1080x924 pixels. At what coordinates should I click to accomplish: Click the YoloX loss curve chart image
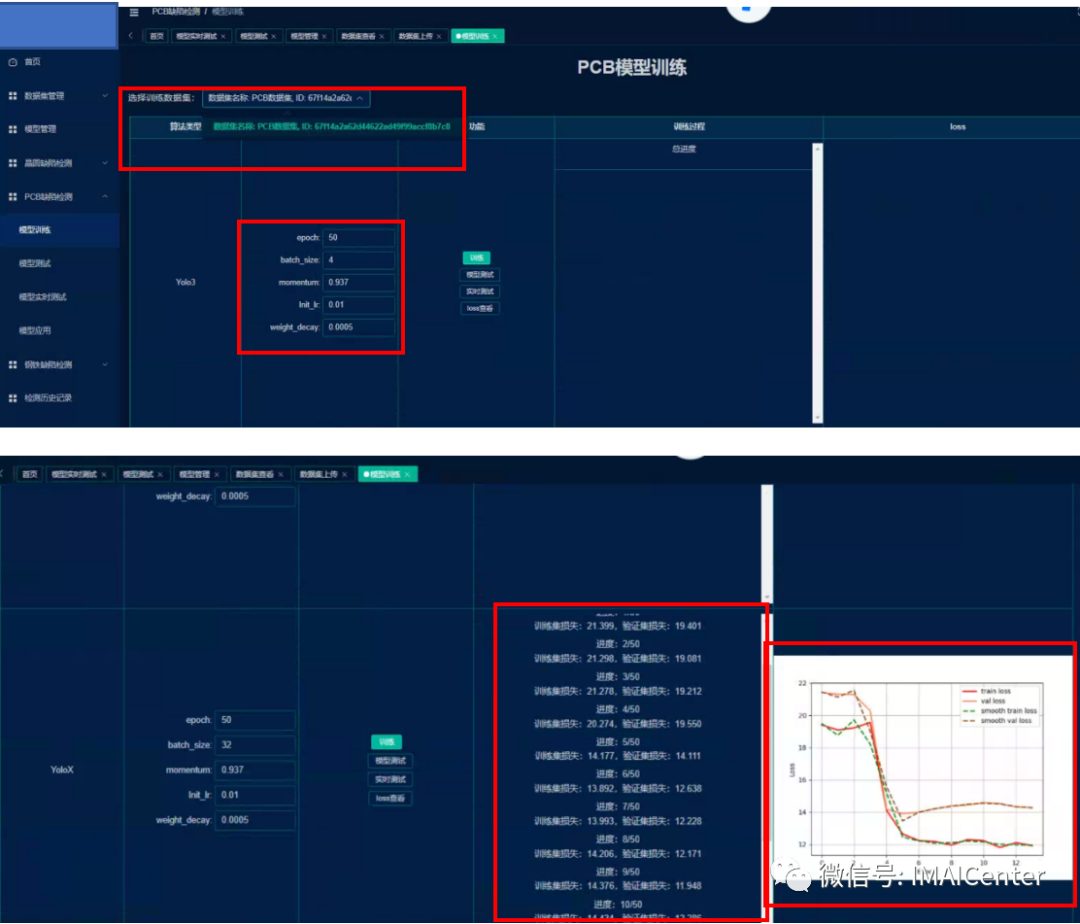tap(923, 768)
